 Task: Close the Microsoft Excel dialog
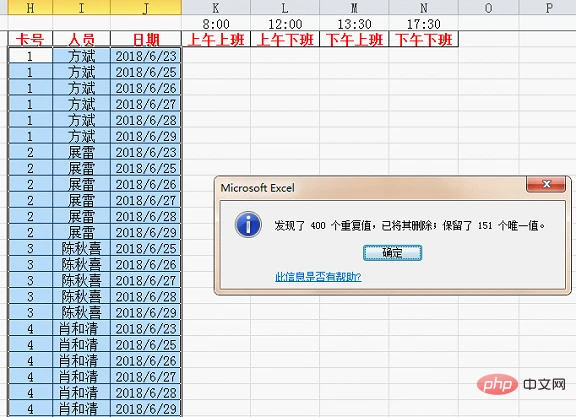(x=546, y=184)
